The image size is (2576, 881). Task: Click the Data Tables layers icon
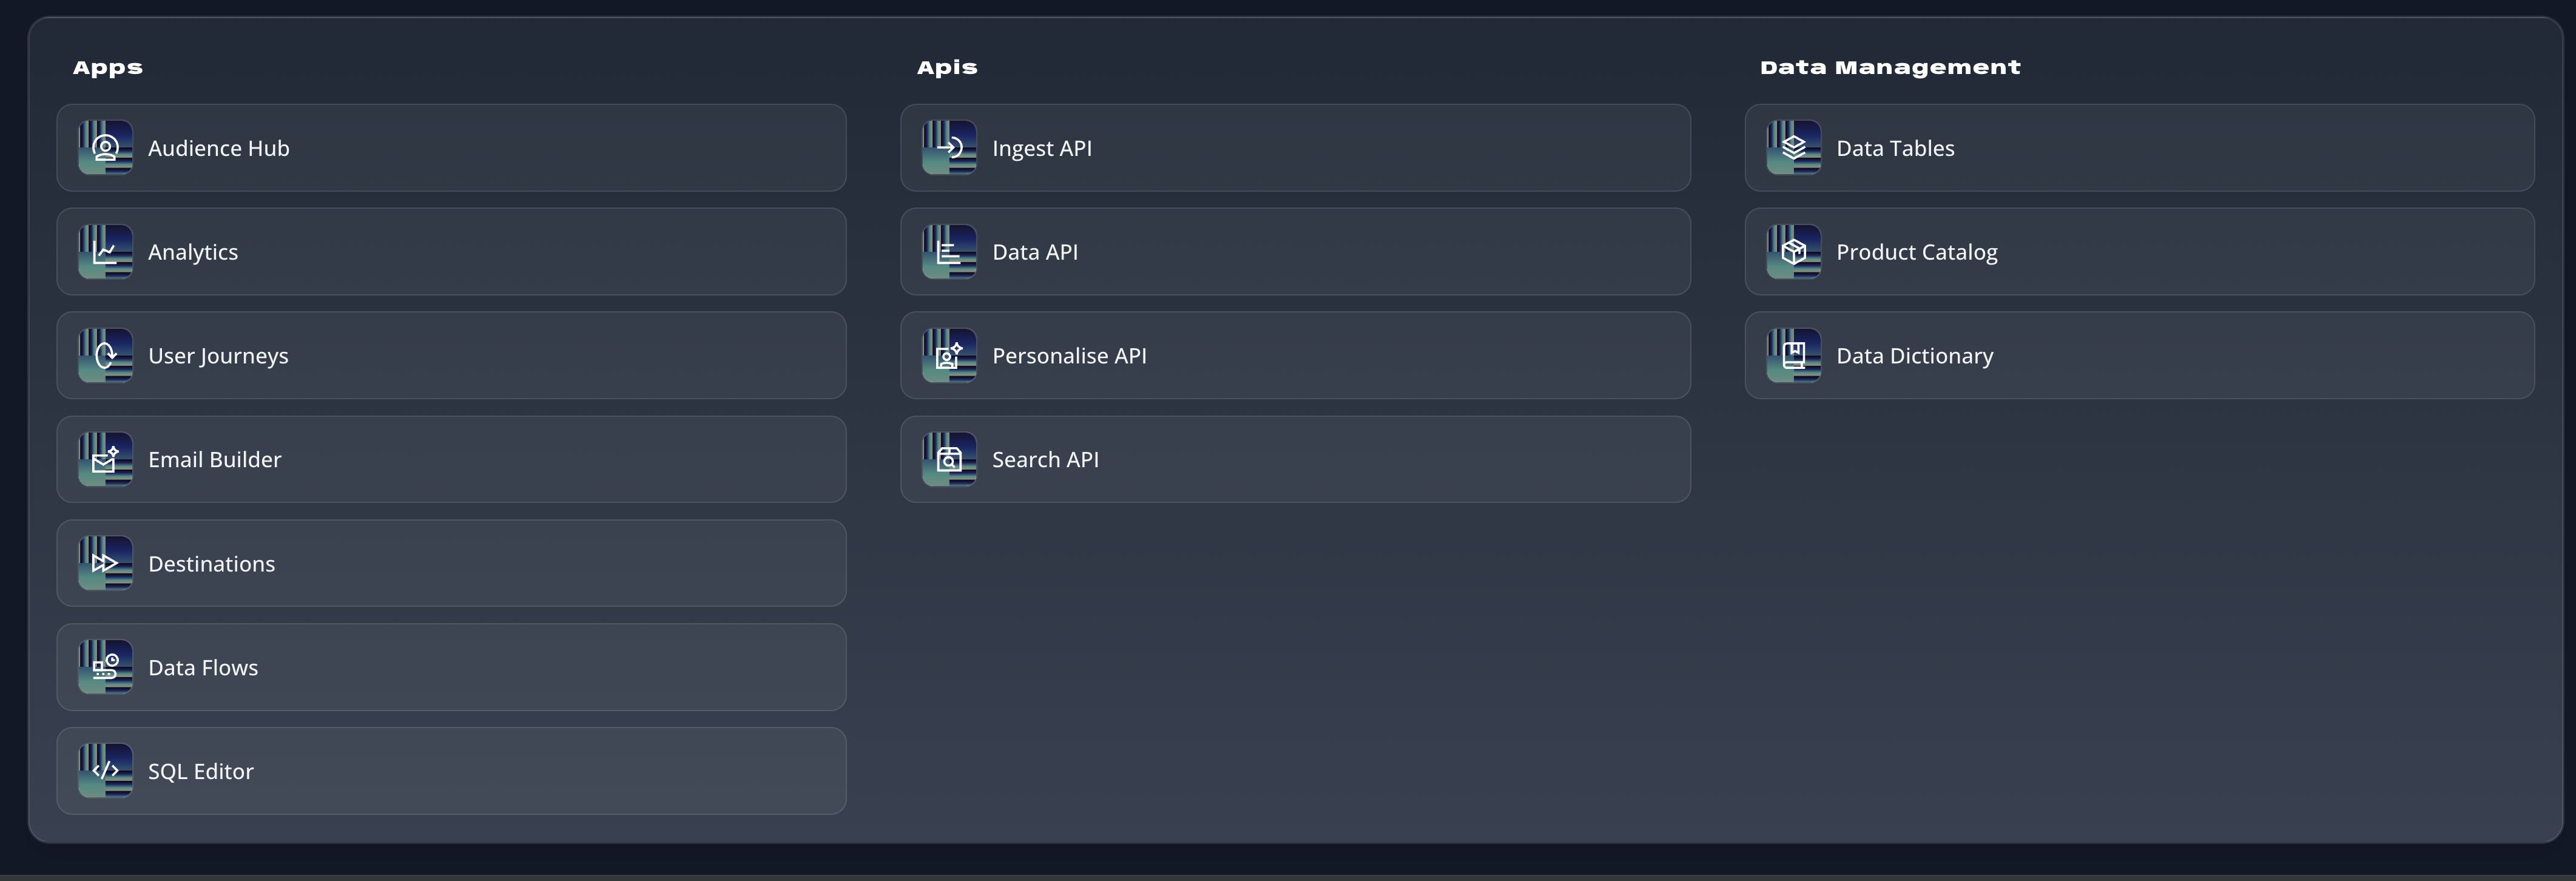click(x=1793, y=148)
